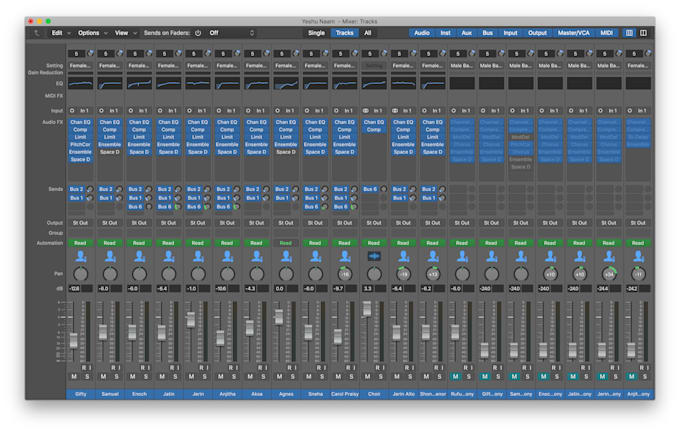Open the Options dropdown menu
The height and width of the screenshot is (433, 680).
pos(92,33)
